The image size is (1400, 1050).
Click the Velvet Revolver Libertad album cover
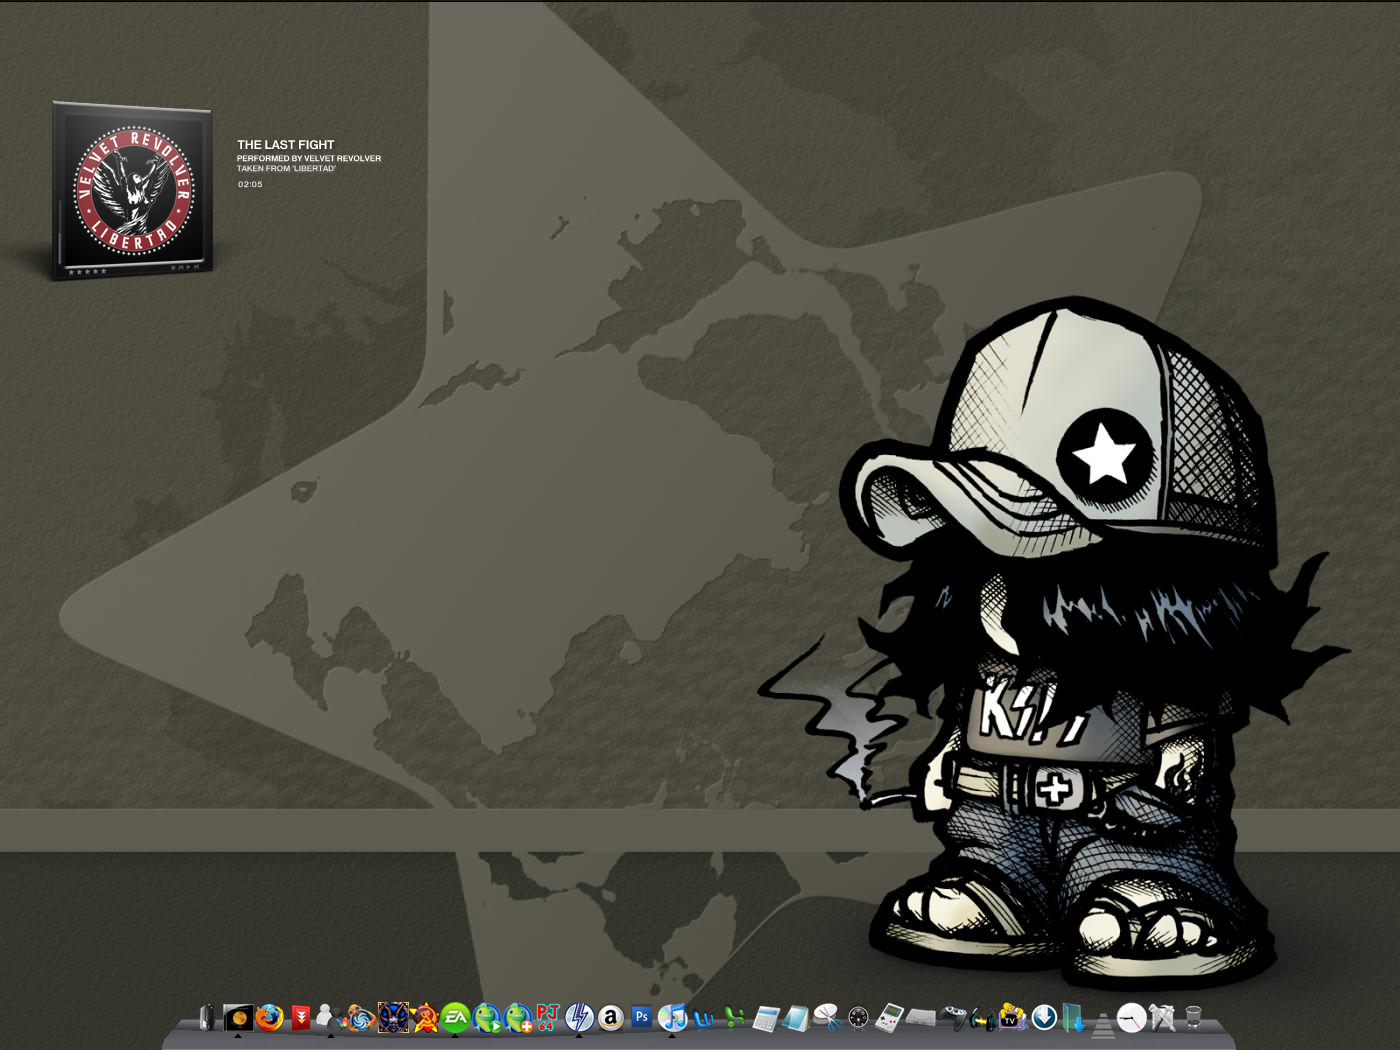pyautogui.click(x=133, y=190)
